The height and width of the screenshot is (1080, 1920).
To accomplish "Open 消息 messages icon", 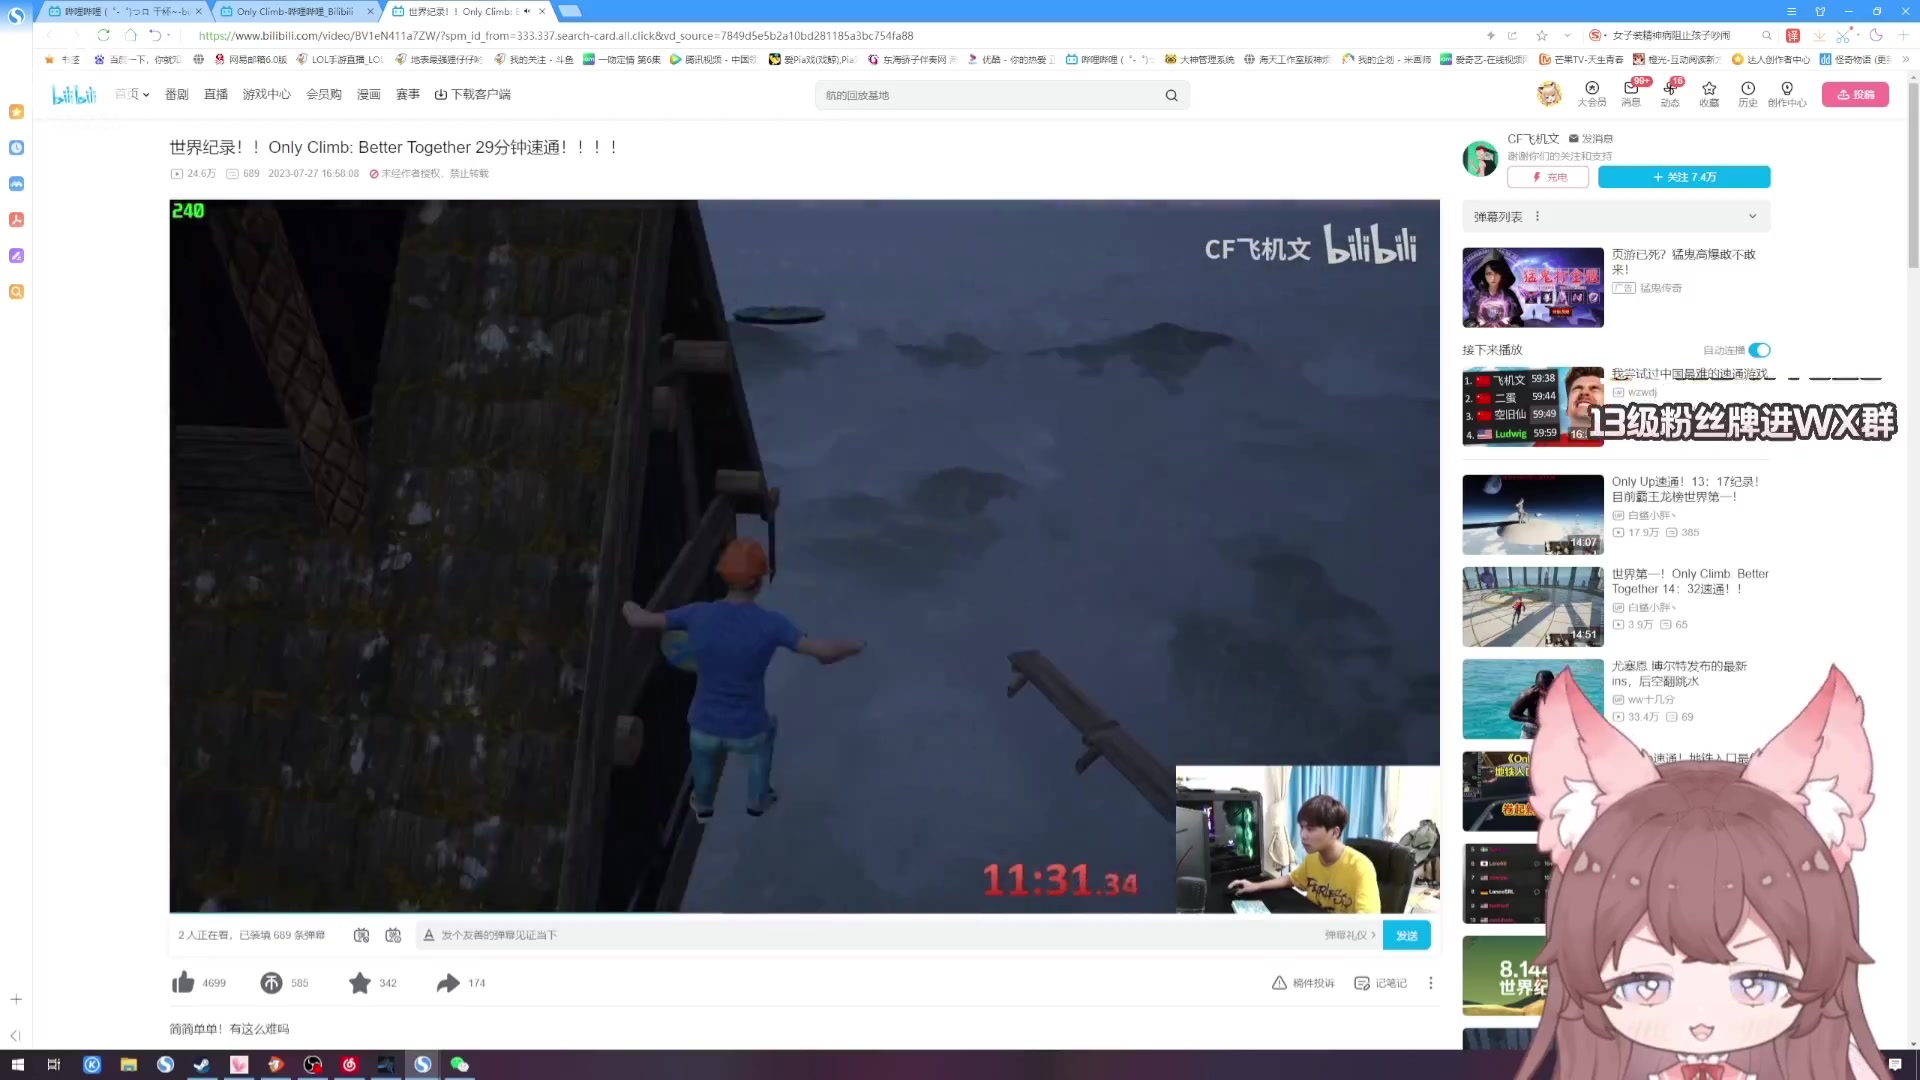I will click(1631, 94).
